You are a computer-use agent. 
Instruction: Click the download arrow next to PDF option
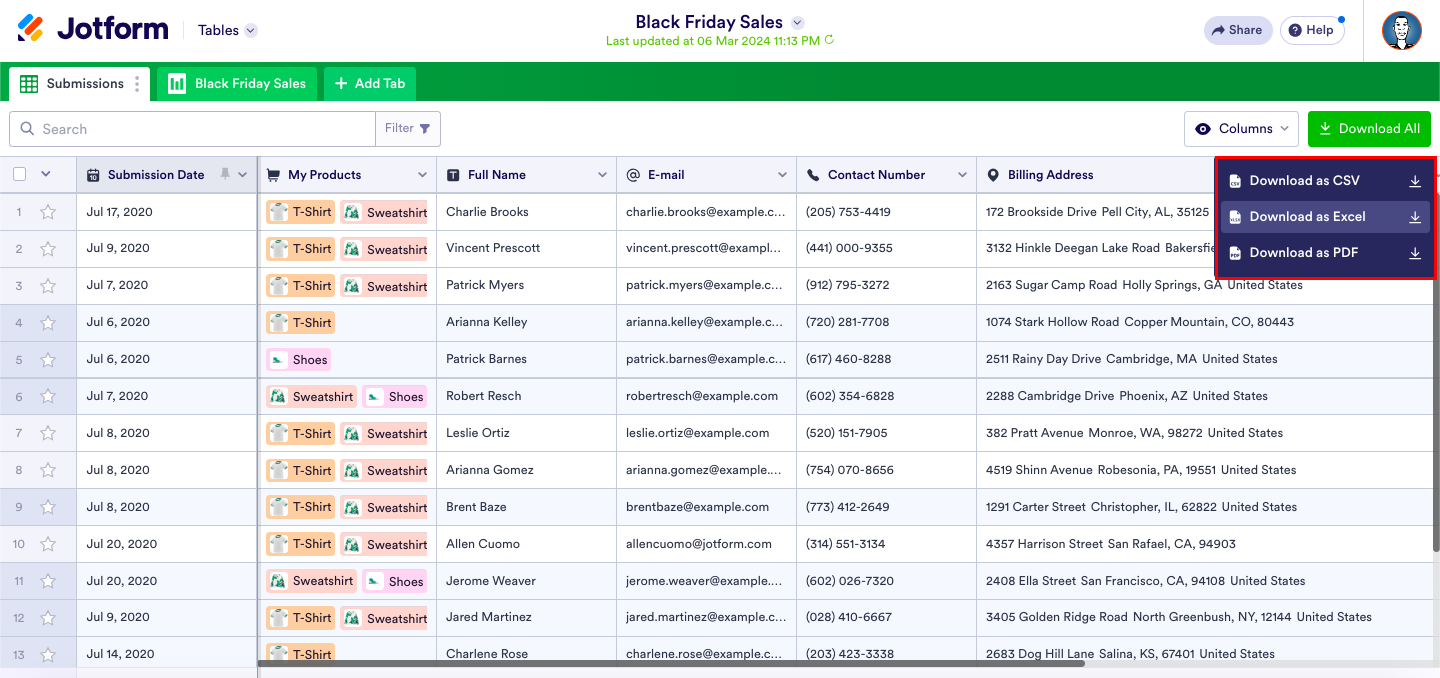pos(1415,253)
